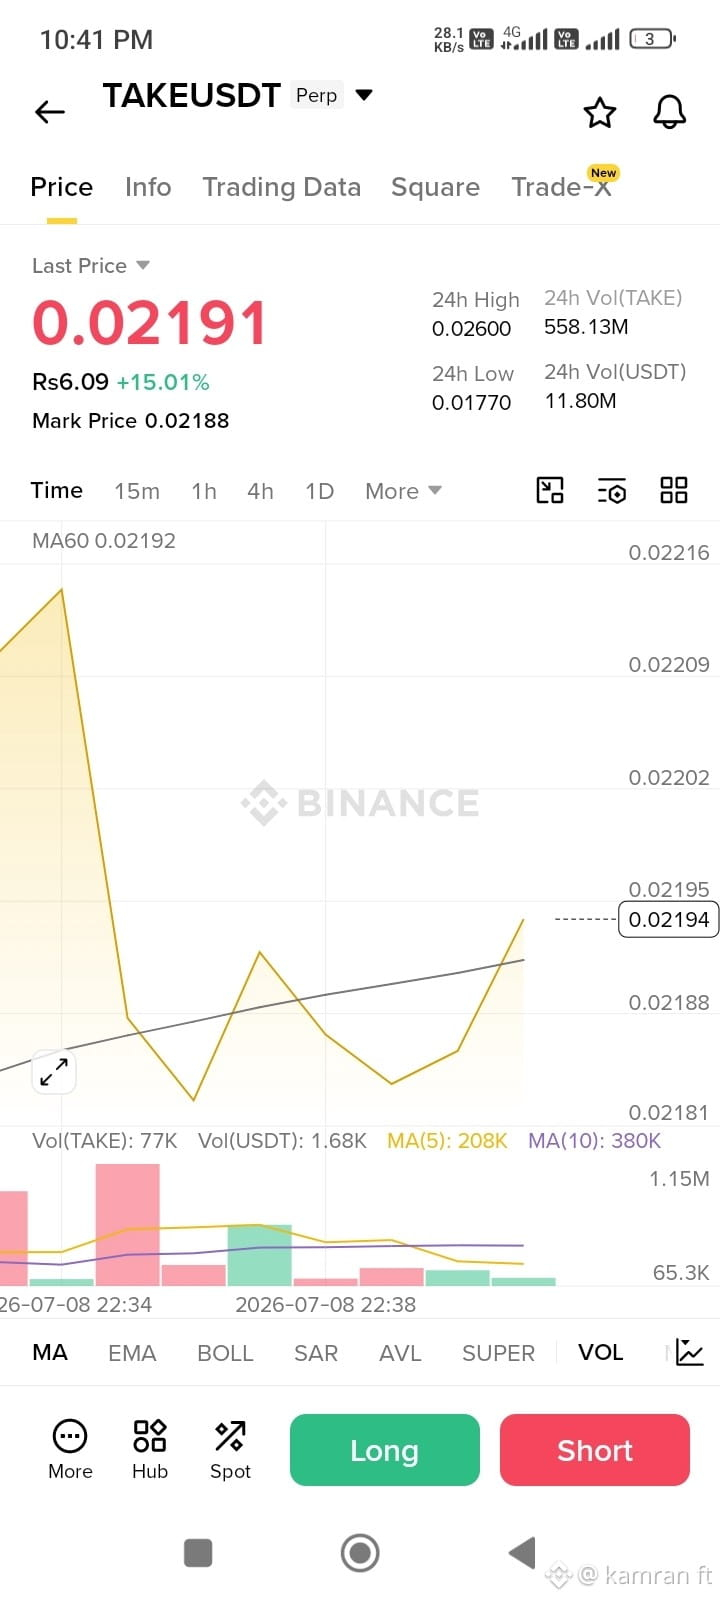Add TAKEUSDT to favorites with star icon
The width and height of the screenshot is (720, 1600).
[600, 112]
